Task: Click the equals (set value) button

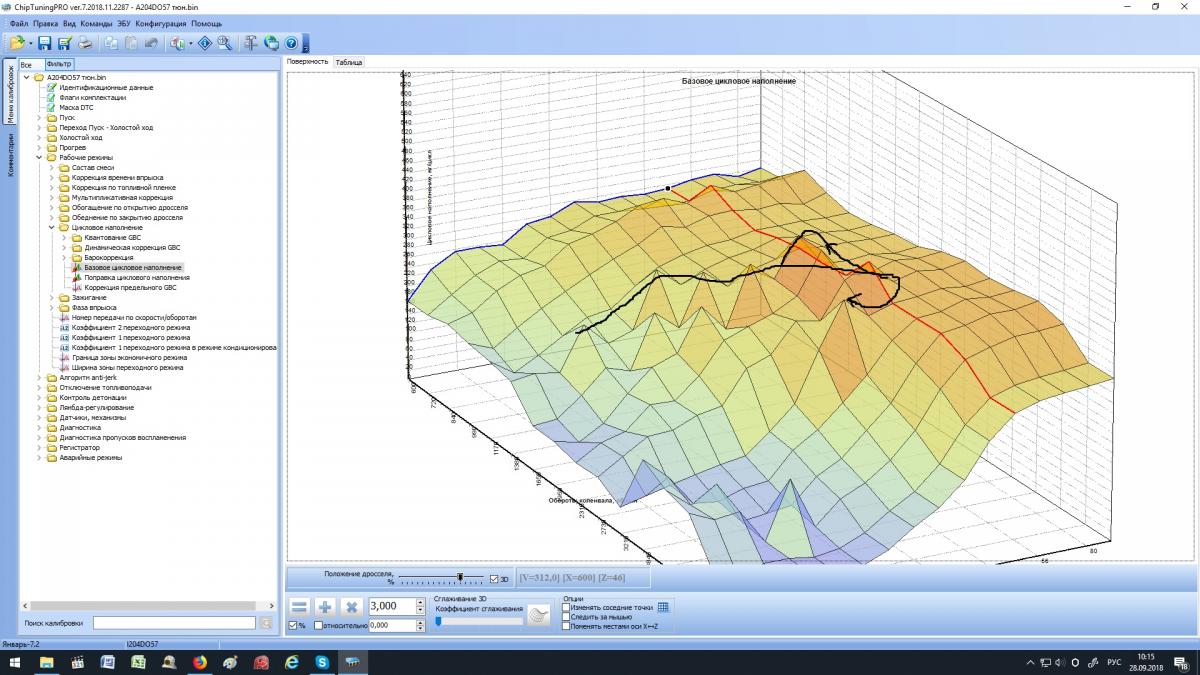Action: [299, 606]
